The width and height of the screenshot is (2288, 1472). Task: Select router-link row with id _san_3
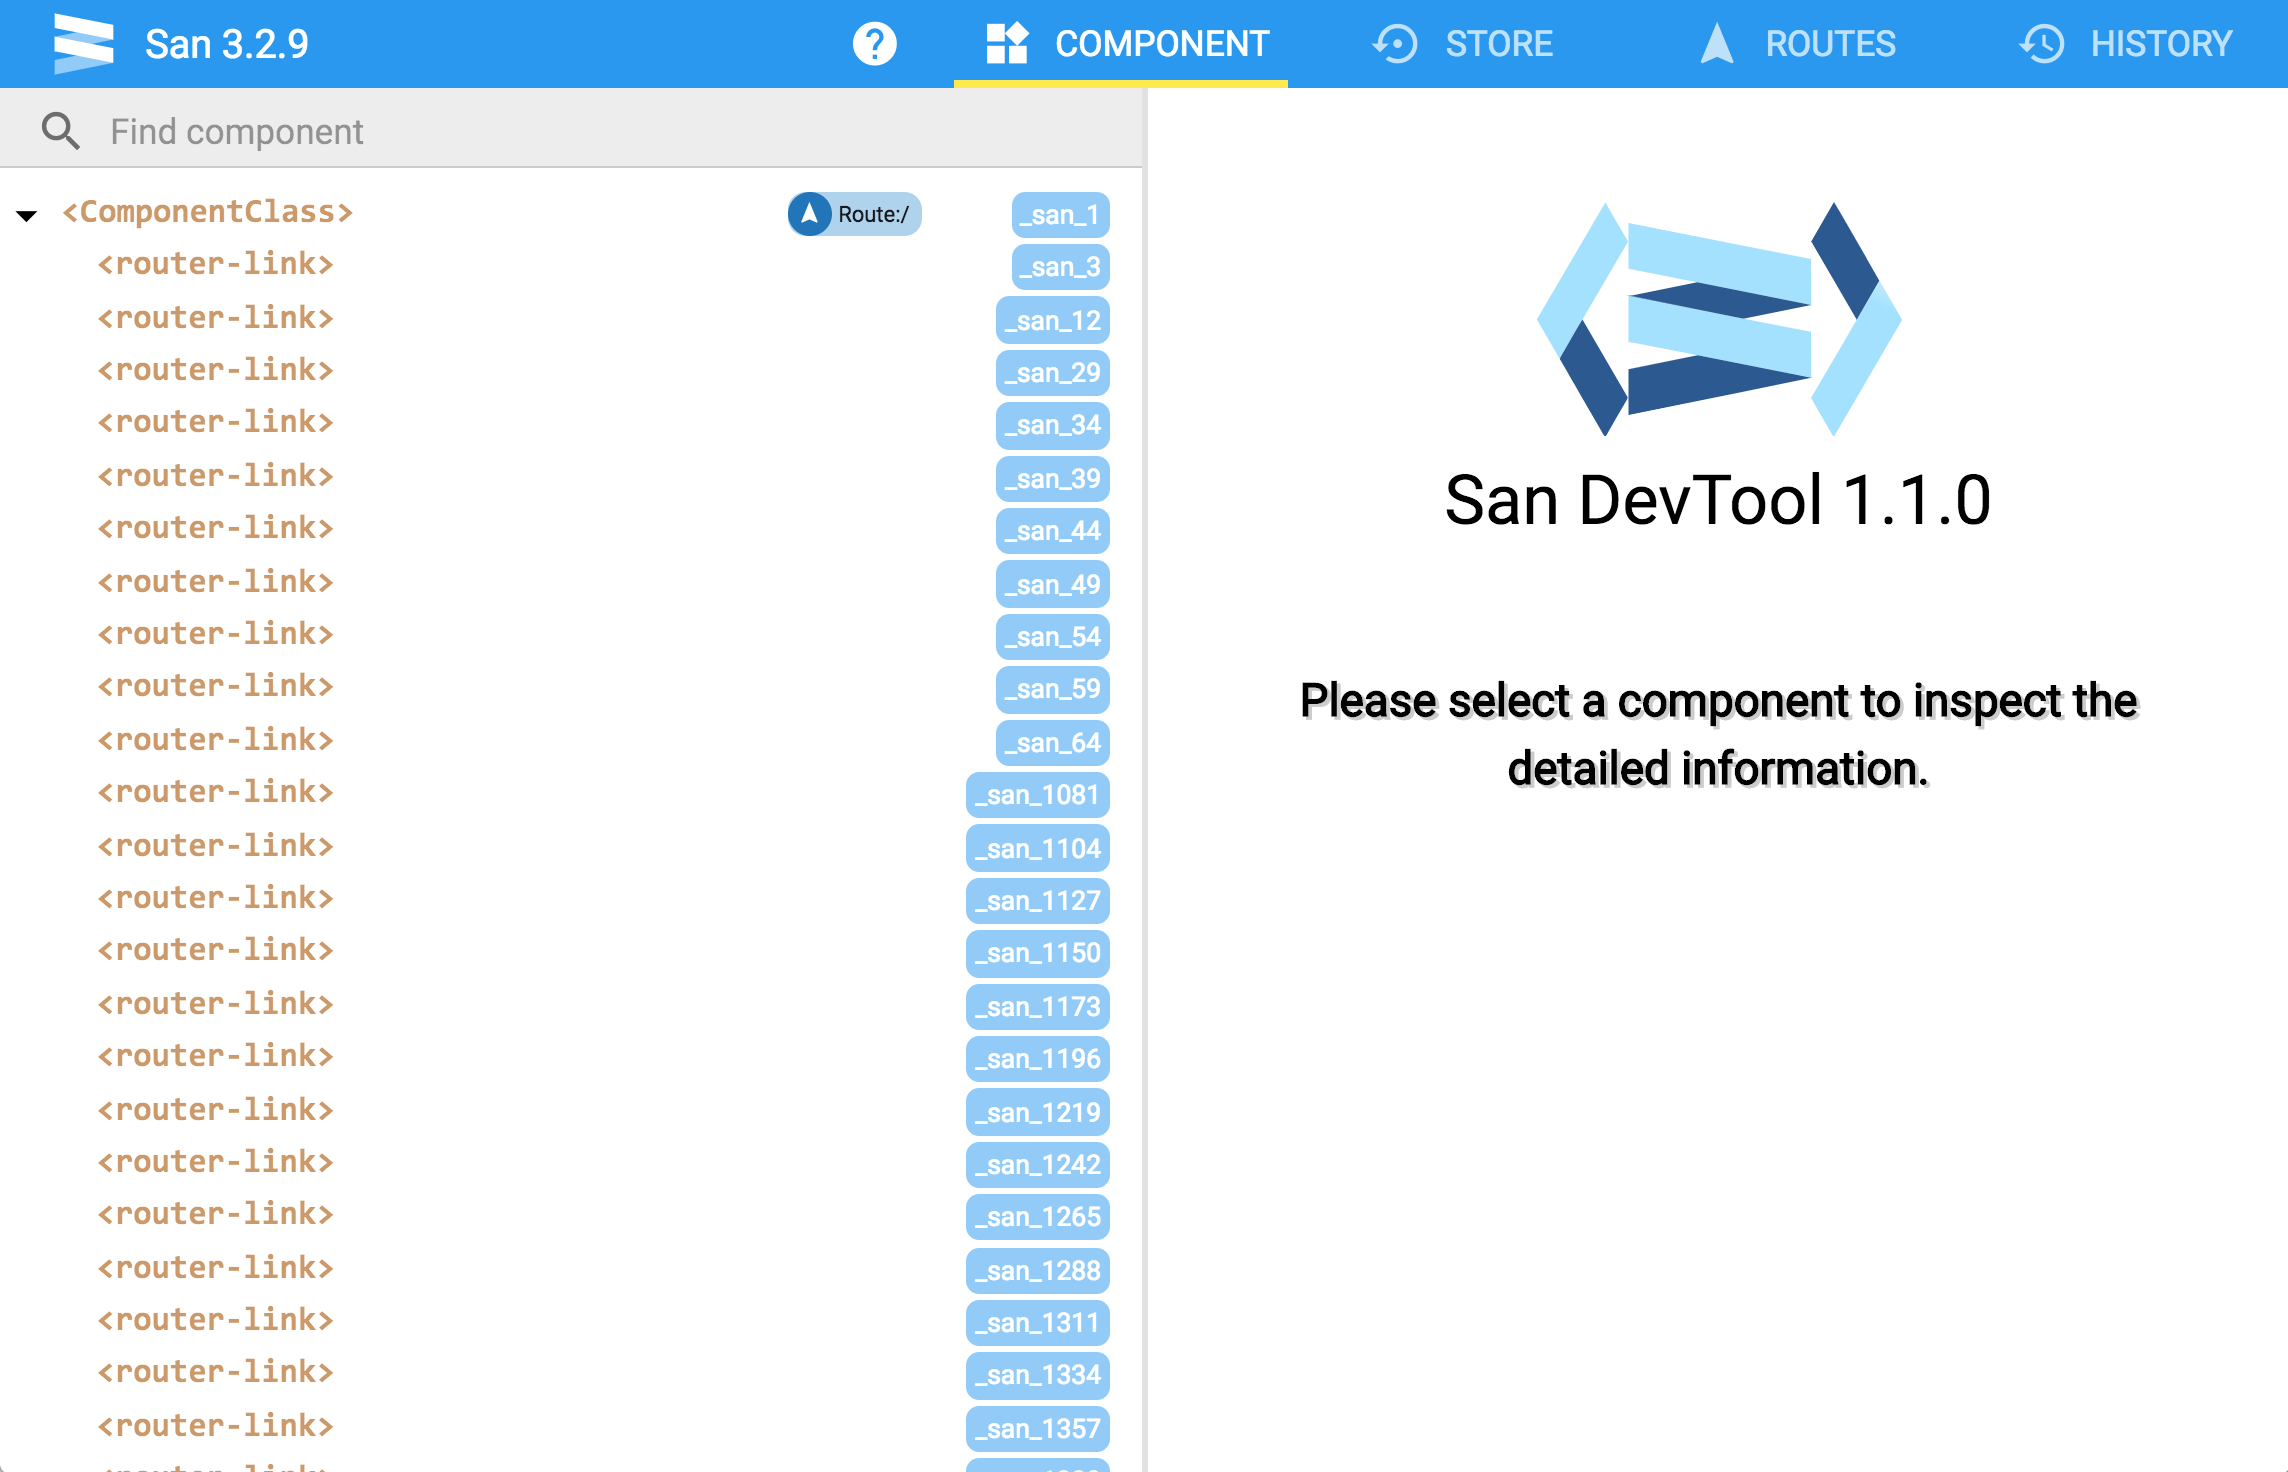click(x=570, y=265)
